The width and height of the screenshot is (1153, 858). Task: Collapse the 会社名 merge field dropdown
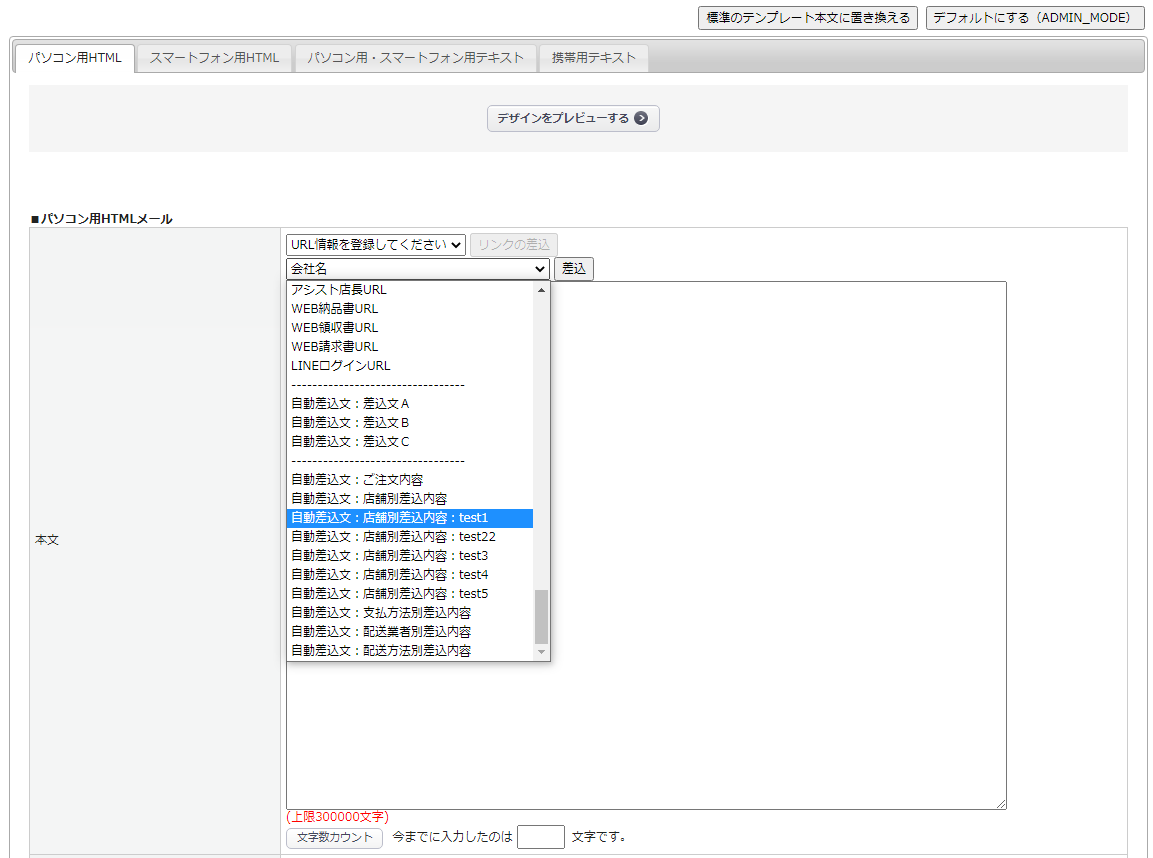(418, 269)
